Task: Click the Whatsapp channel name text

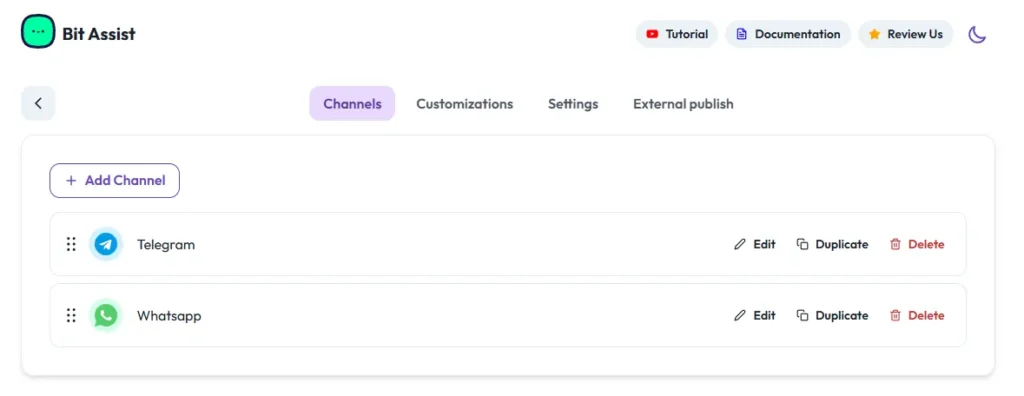Action: 169,316
